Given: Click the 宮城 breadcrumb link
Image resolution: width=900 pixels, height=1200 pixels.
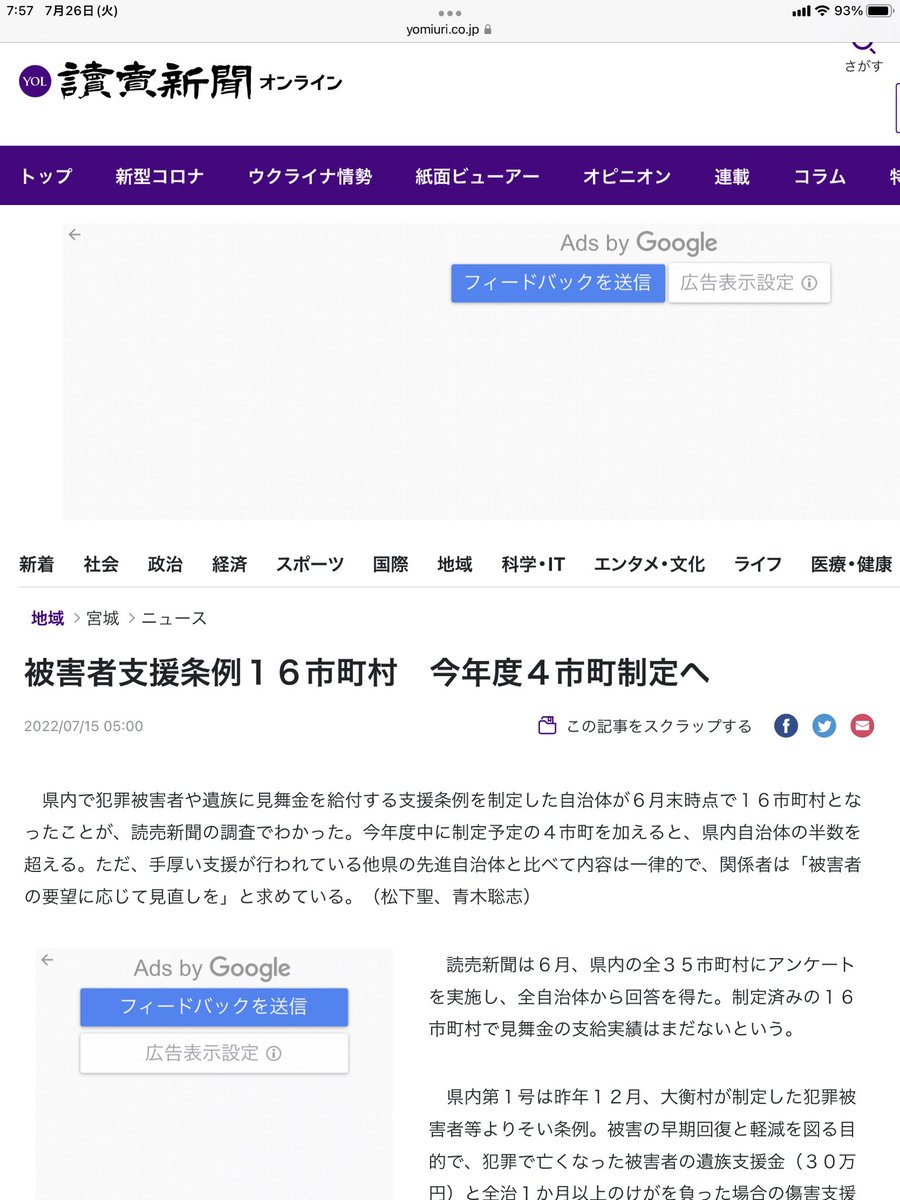Looking at the screenshot, I should pyautogui.click(x=103, y=618).
